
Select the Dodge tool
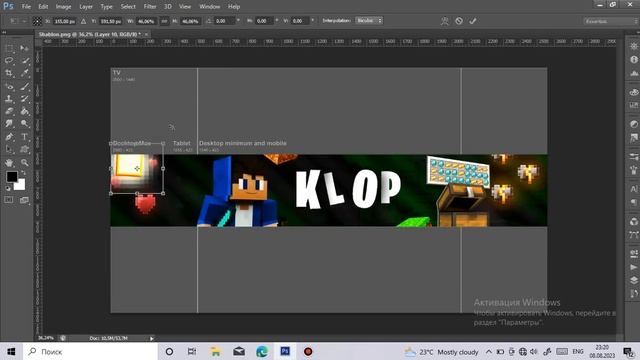24,123
